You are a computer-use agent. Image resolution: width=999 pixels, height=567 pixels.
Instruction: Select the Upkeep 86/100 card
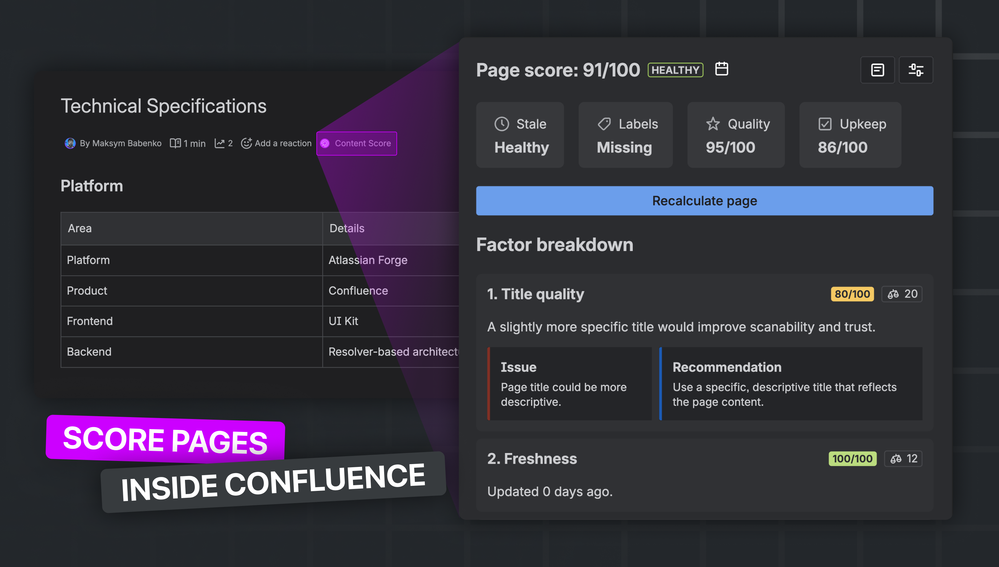(x=851, y=135)
